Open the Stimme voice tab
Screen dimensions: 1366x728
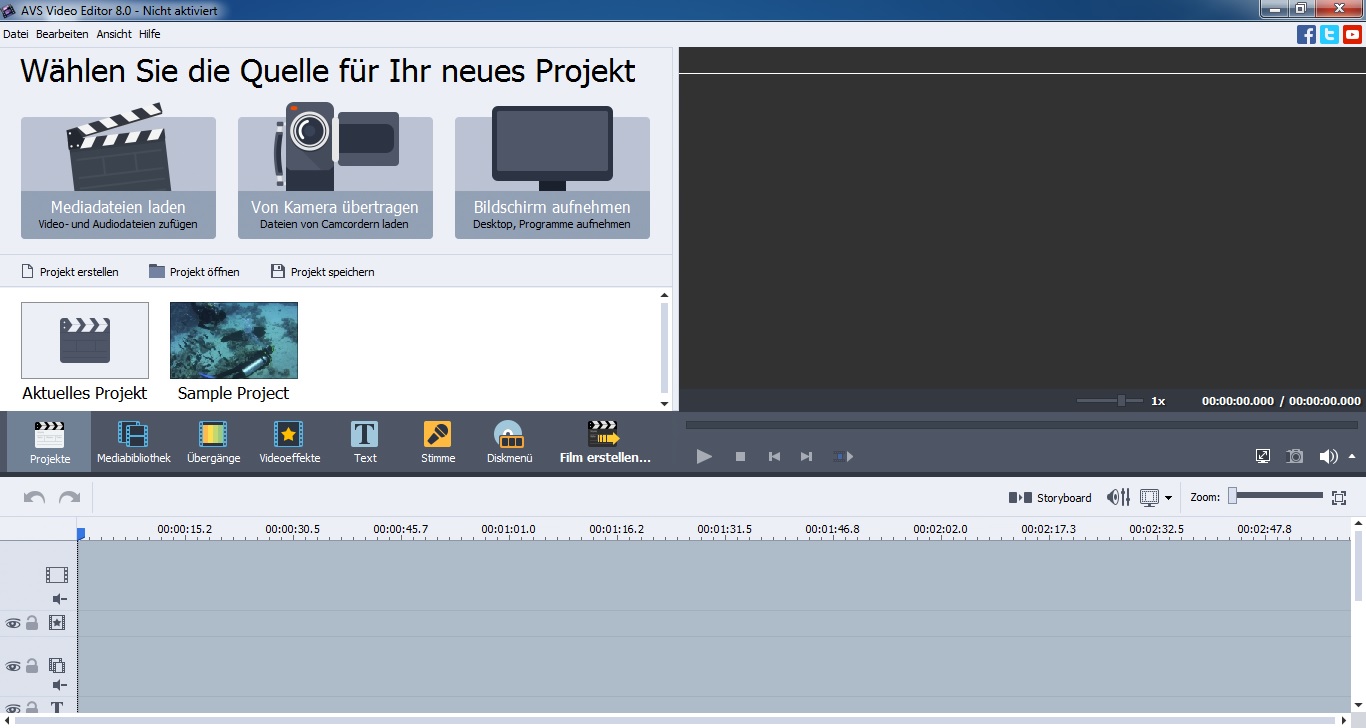pos(438,442)
